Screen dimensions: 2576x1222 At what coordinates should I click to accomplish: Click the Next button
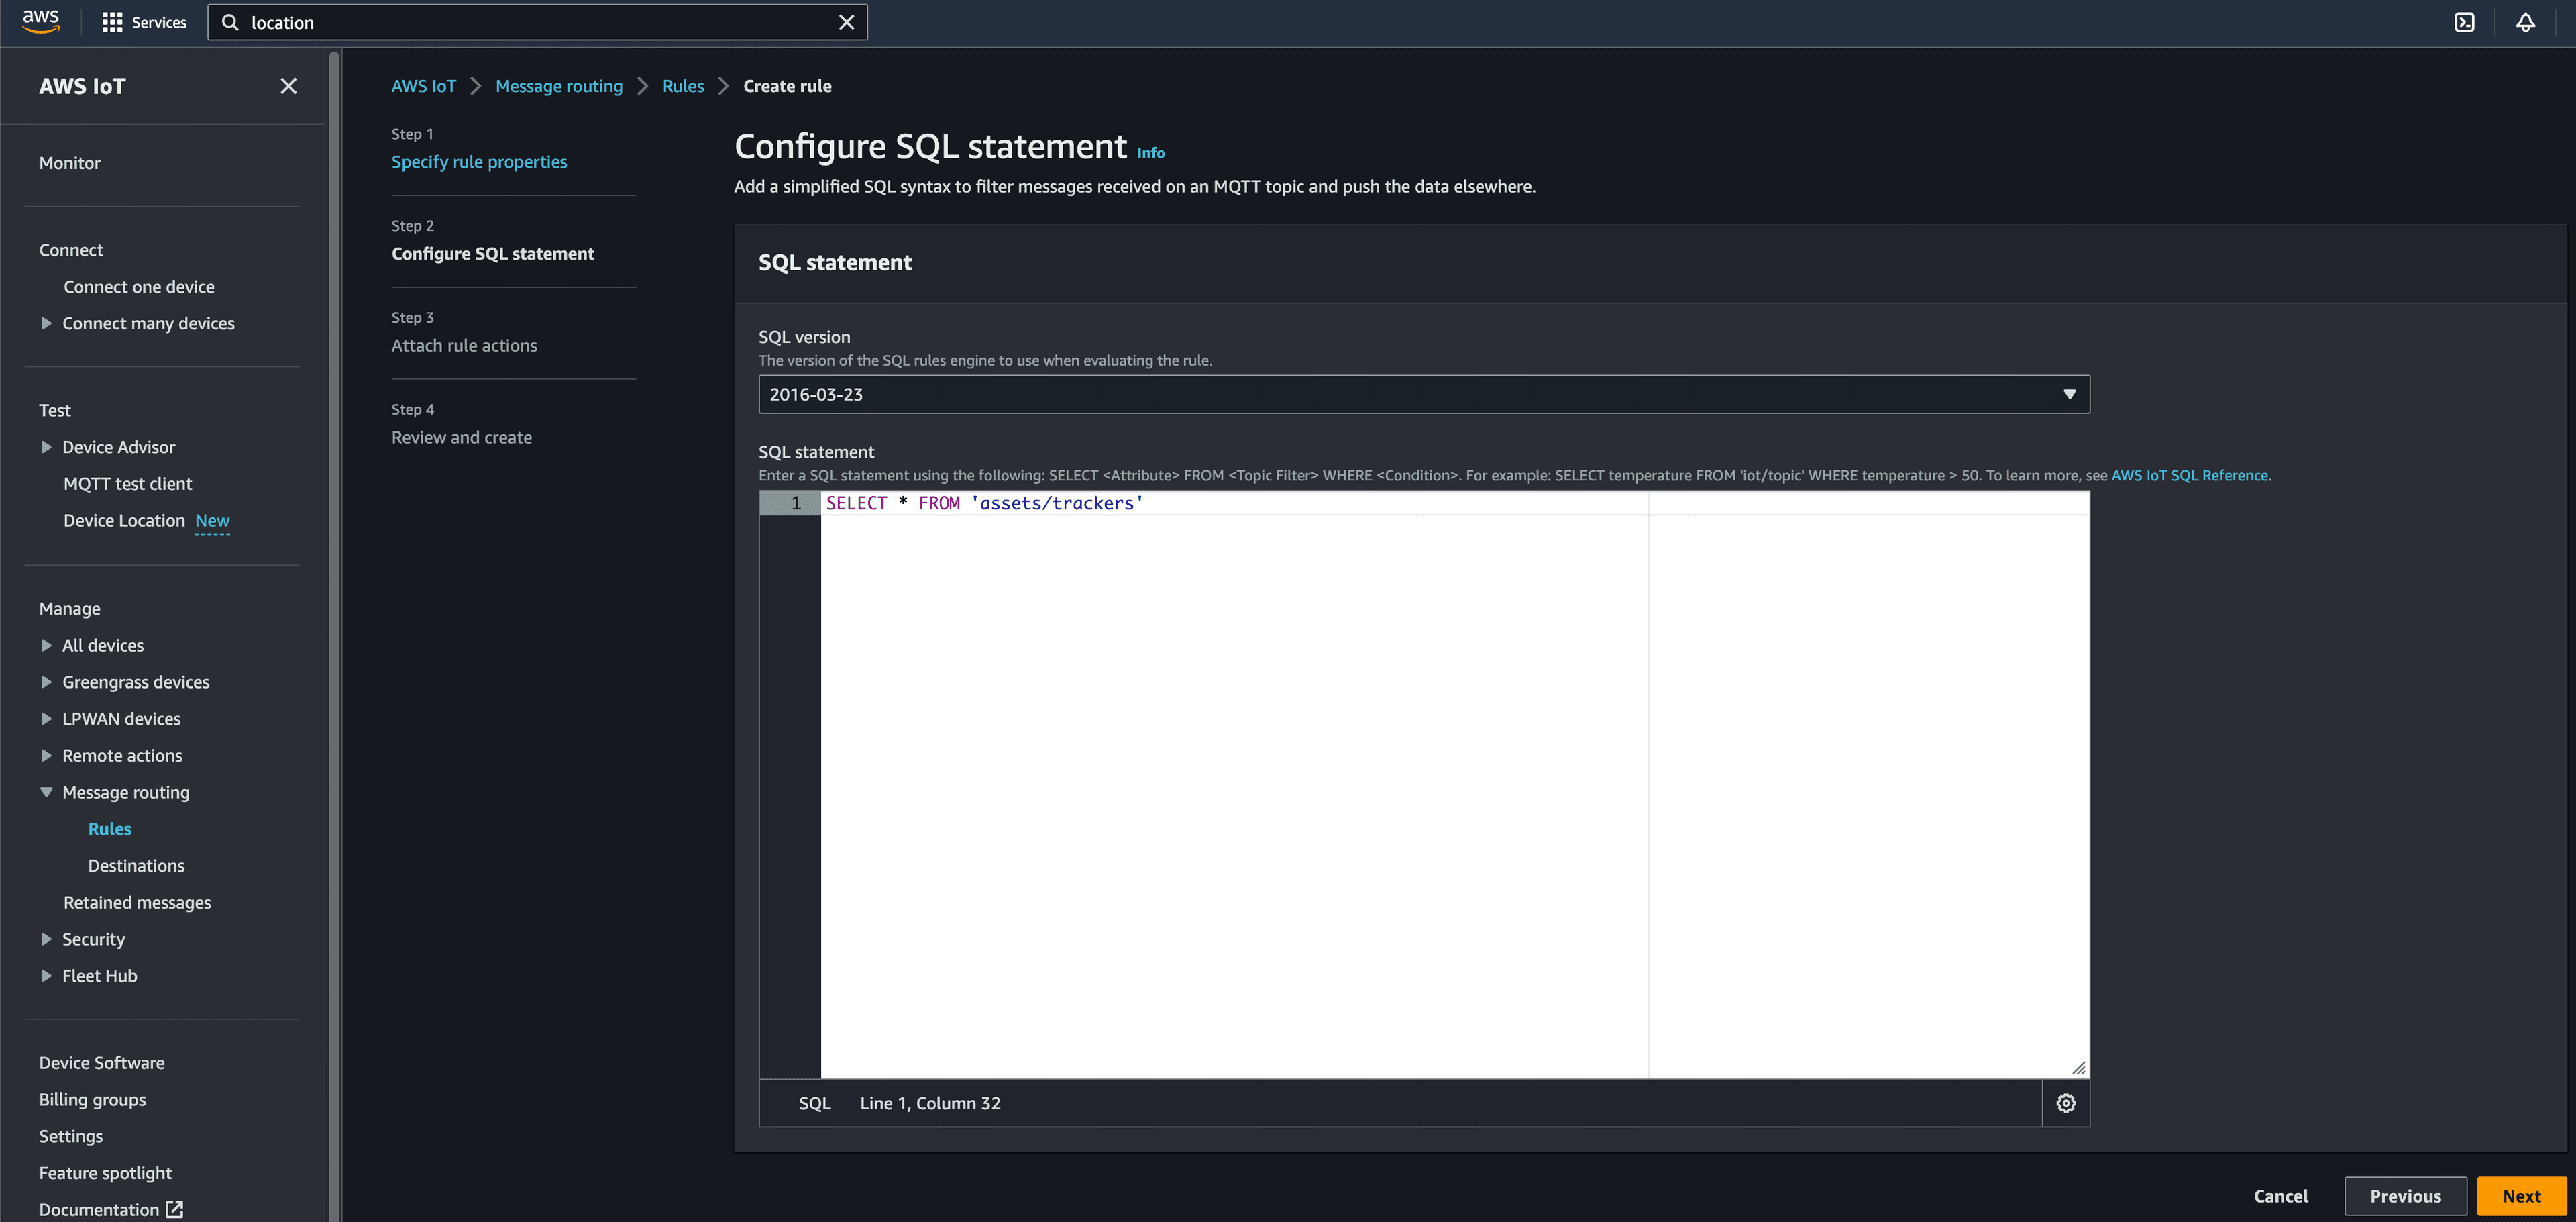pos(2521,1196)
